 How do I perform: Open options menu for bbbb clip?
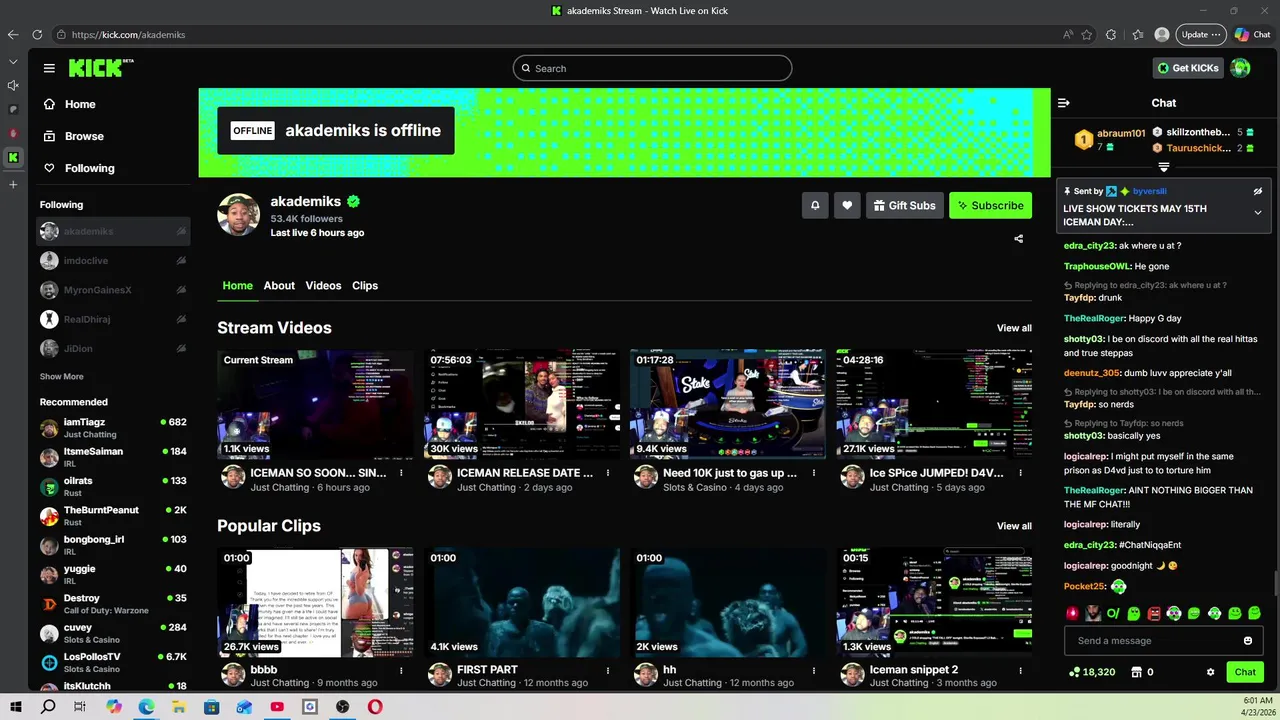pos(401,670)
